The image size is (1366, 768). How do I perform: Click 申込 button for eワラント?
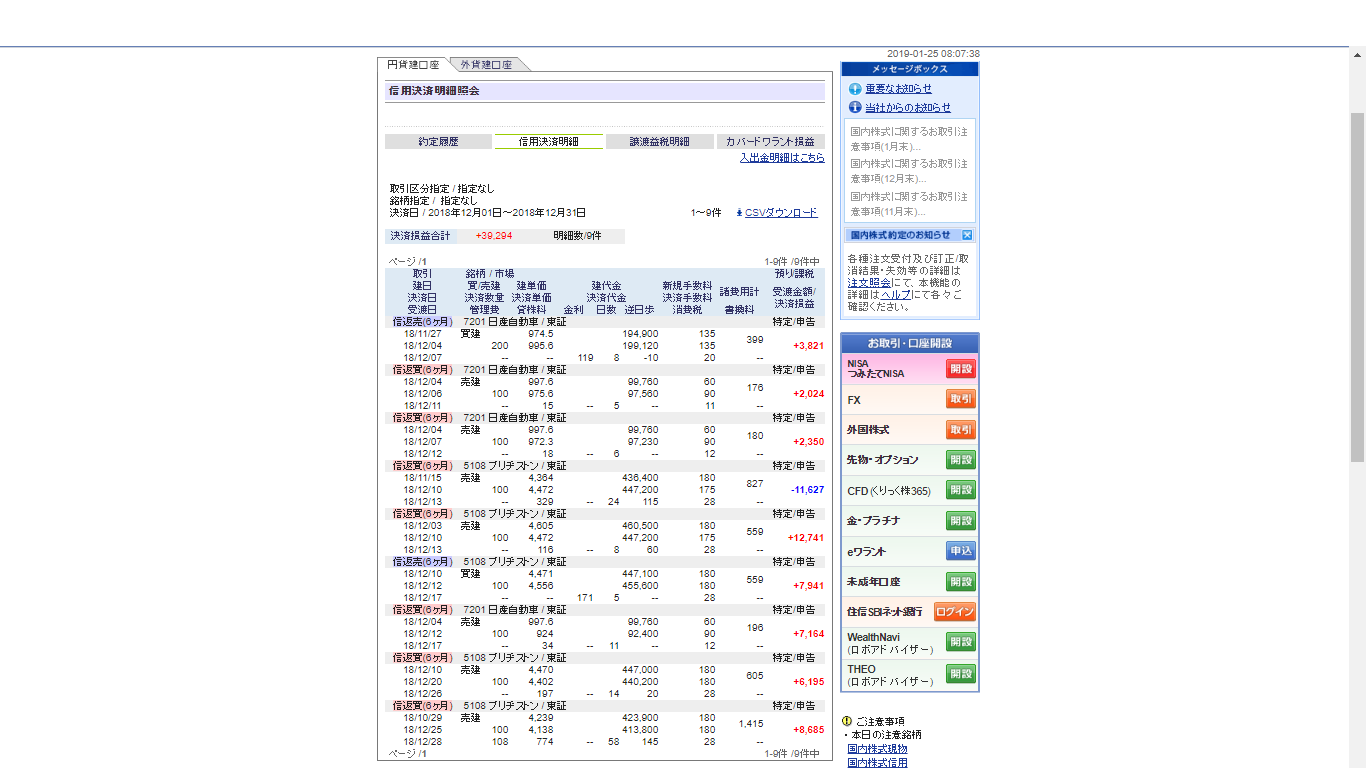(961, 551)
